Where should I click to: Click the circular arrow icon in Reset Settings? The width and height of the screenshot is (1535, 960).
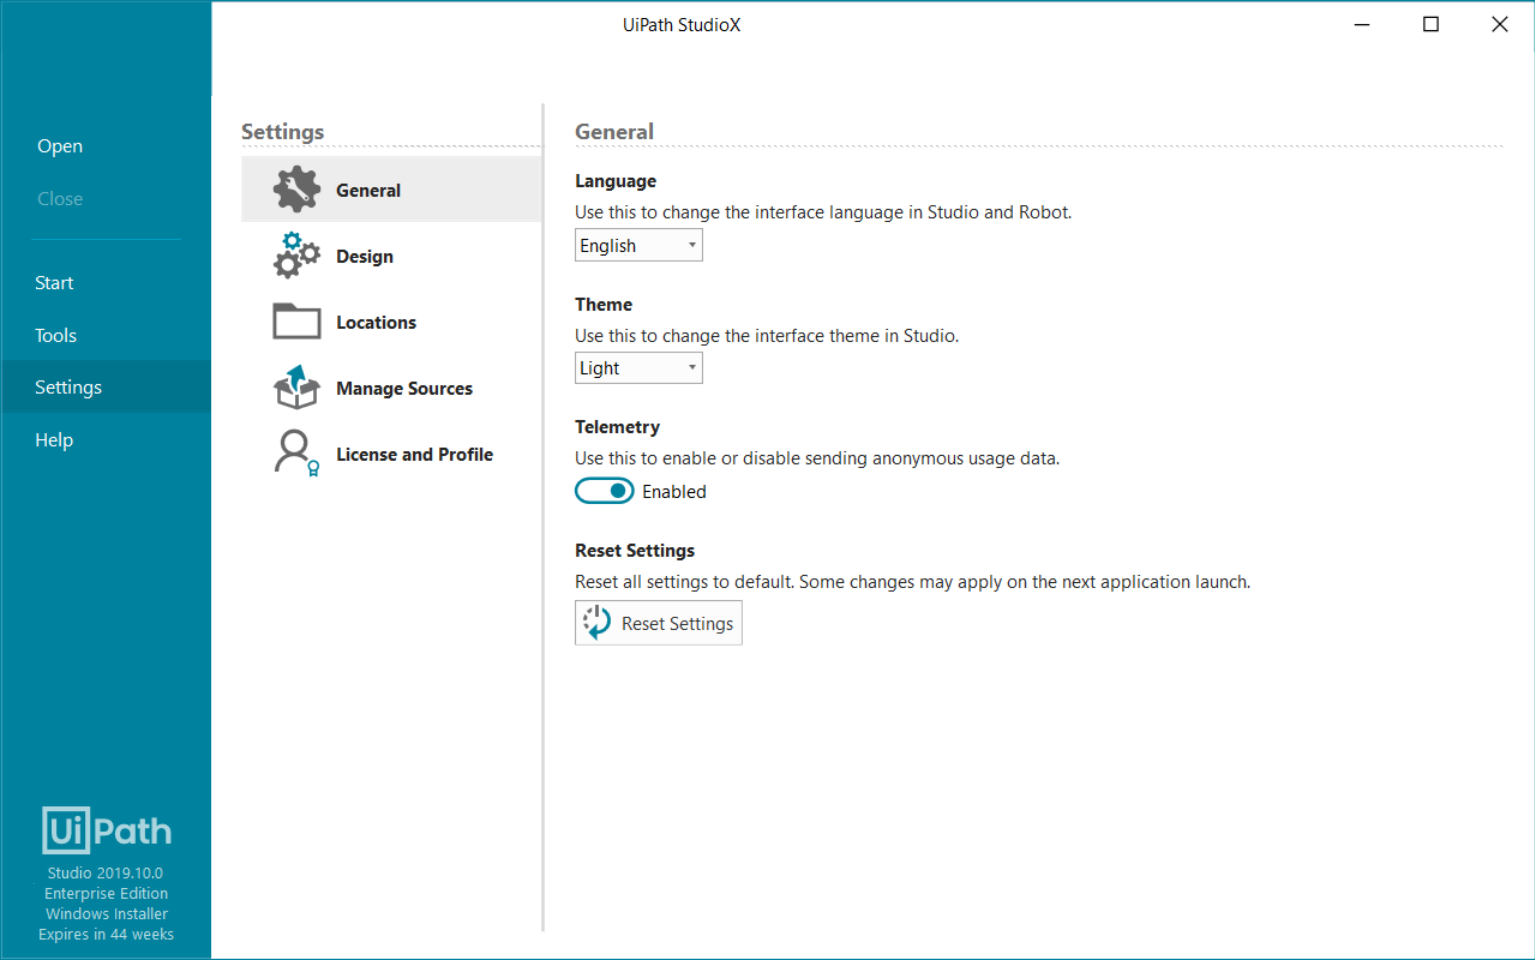tap(597, 622)
